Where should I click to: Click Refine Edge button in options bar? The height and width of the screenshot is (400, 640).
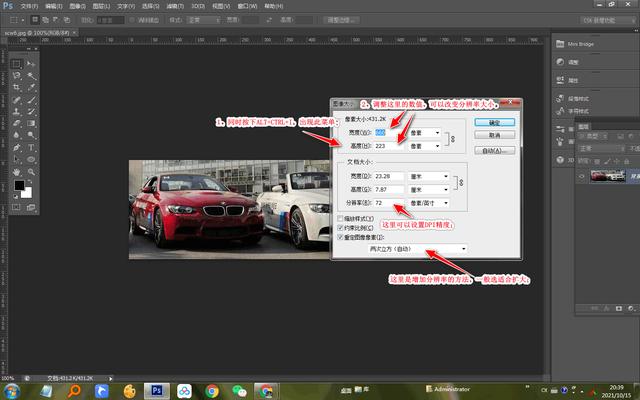pyautogui.click(x=341, y=20)
